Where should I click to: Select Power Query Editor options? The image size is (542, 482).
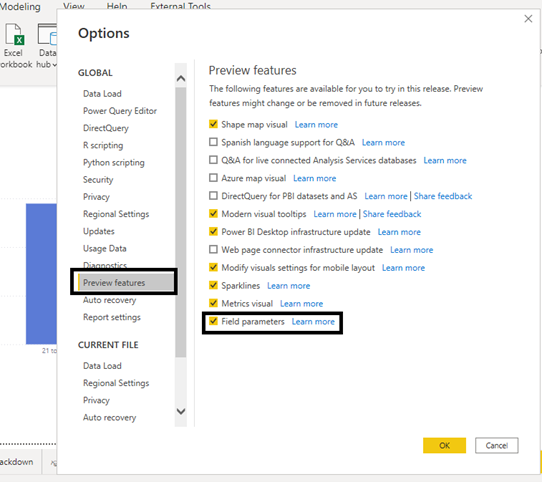(x=120, y=111)
